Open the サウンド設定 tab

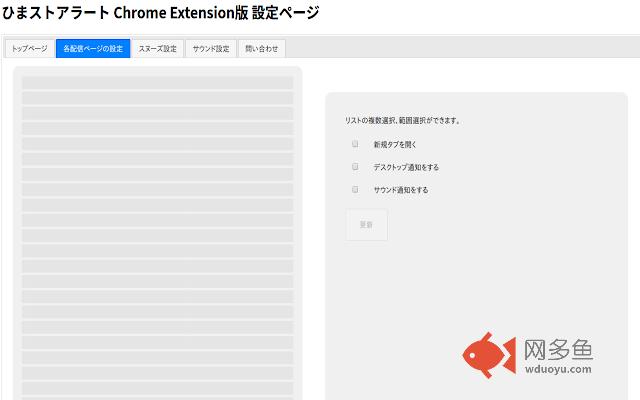pos(211,49)
